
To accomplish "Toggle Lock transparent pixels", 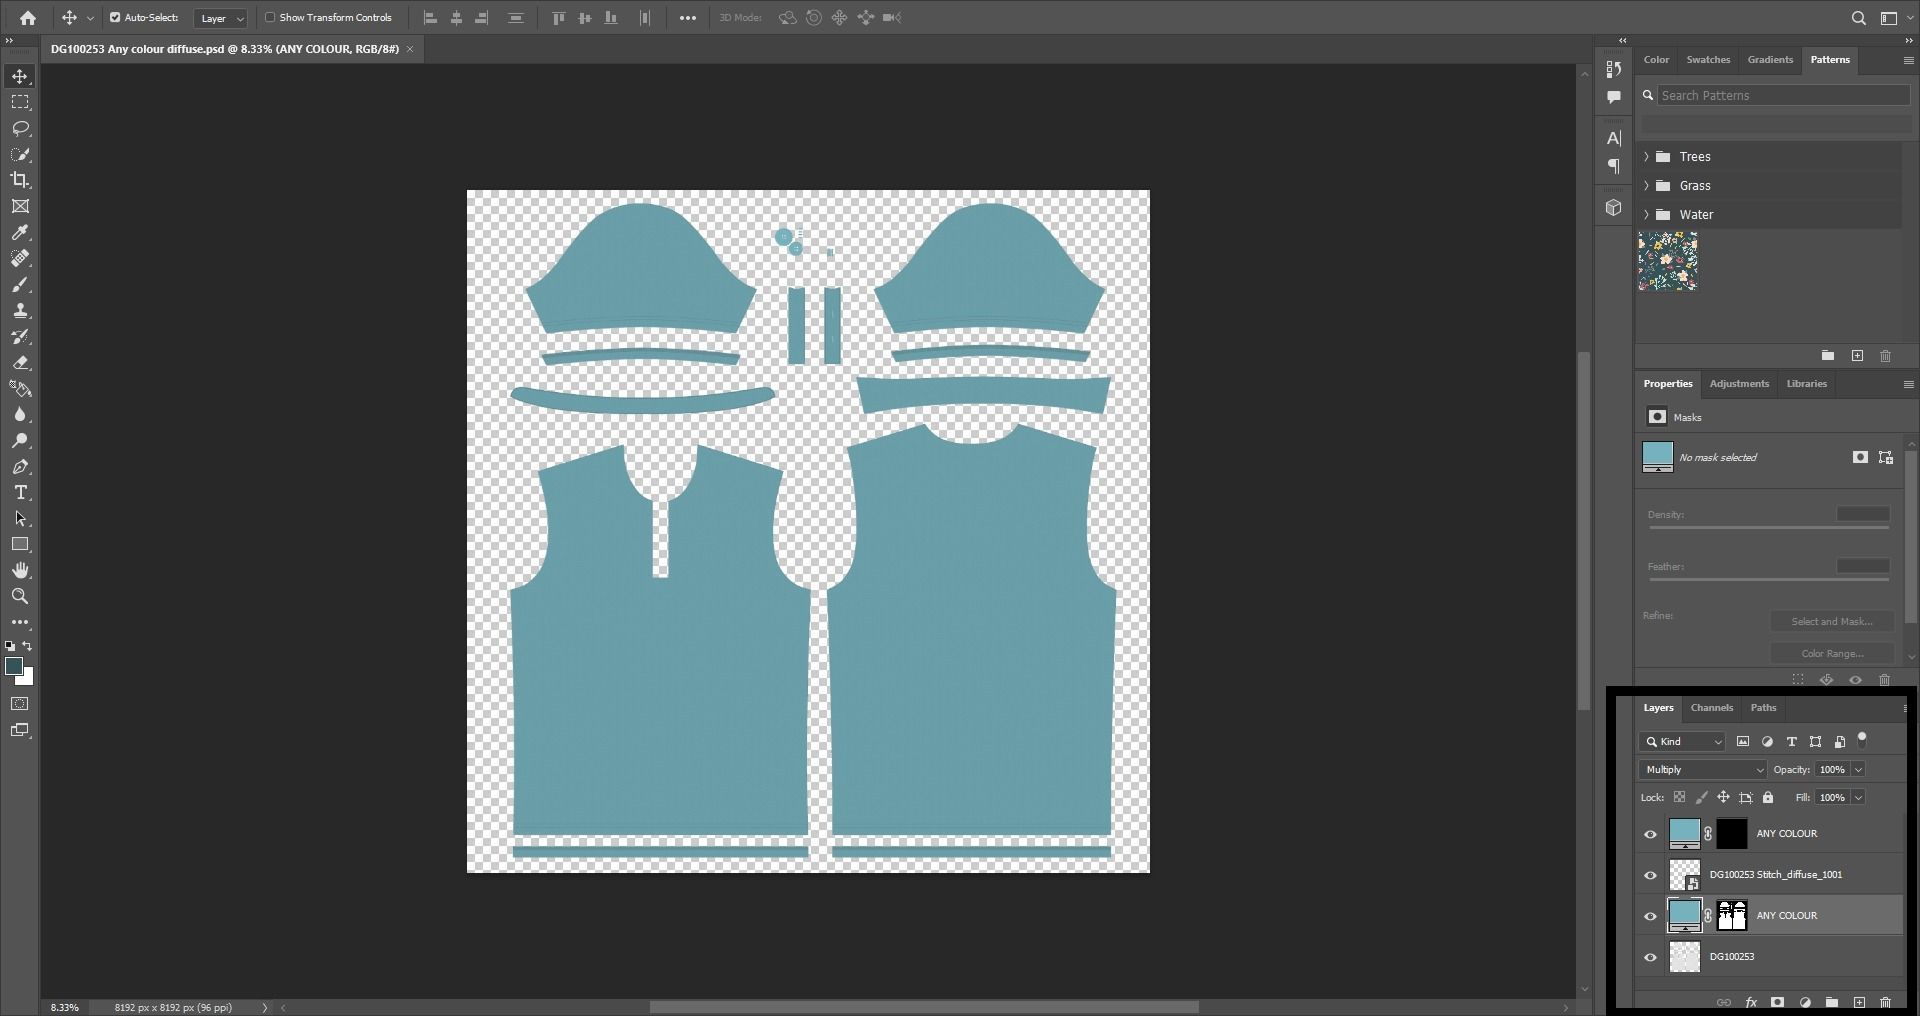I will 1679,797.
